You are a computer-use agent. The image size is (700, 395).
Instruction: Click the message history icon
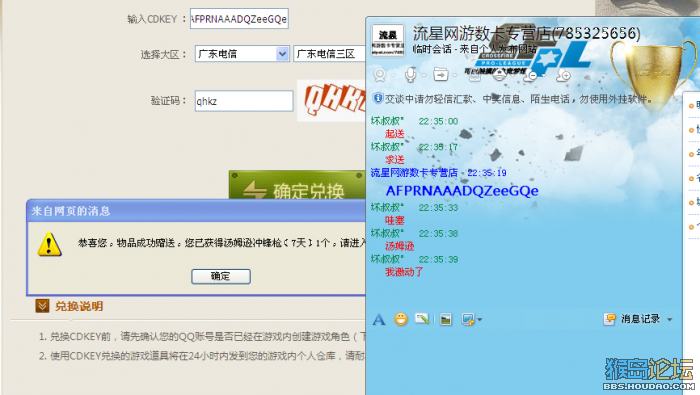(609, 319)
